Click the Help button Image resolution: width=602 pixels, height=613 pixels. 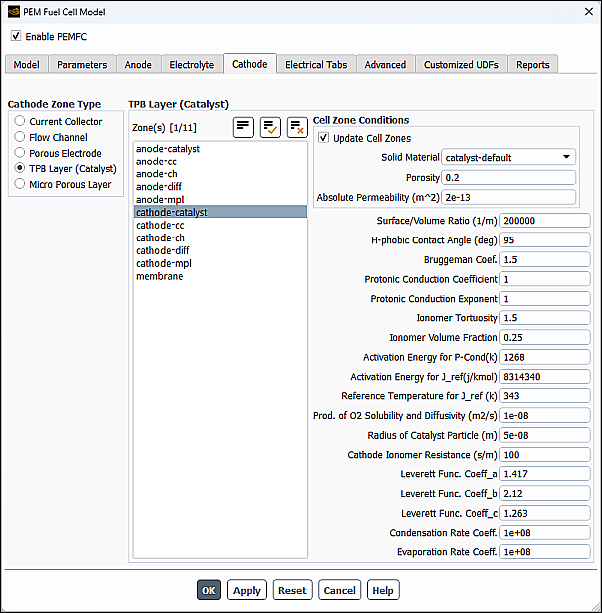[383, 590]
